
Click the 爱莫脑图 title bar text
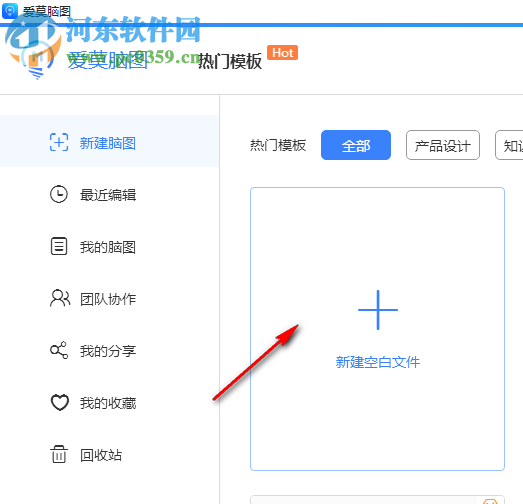[47, 11]
